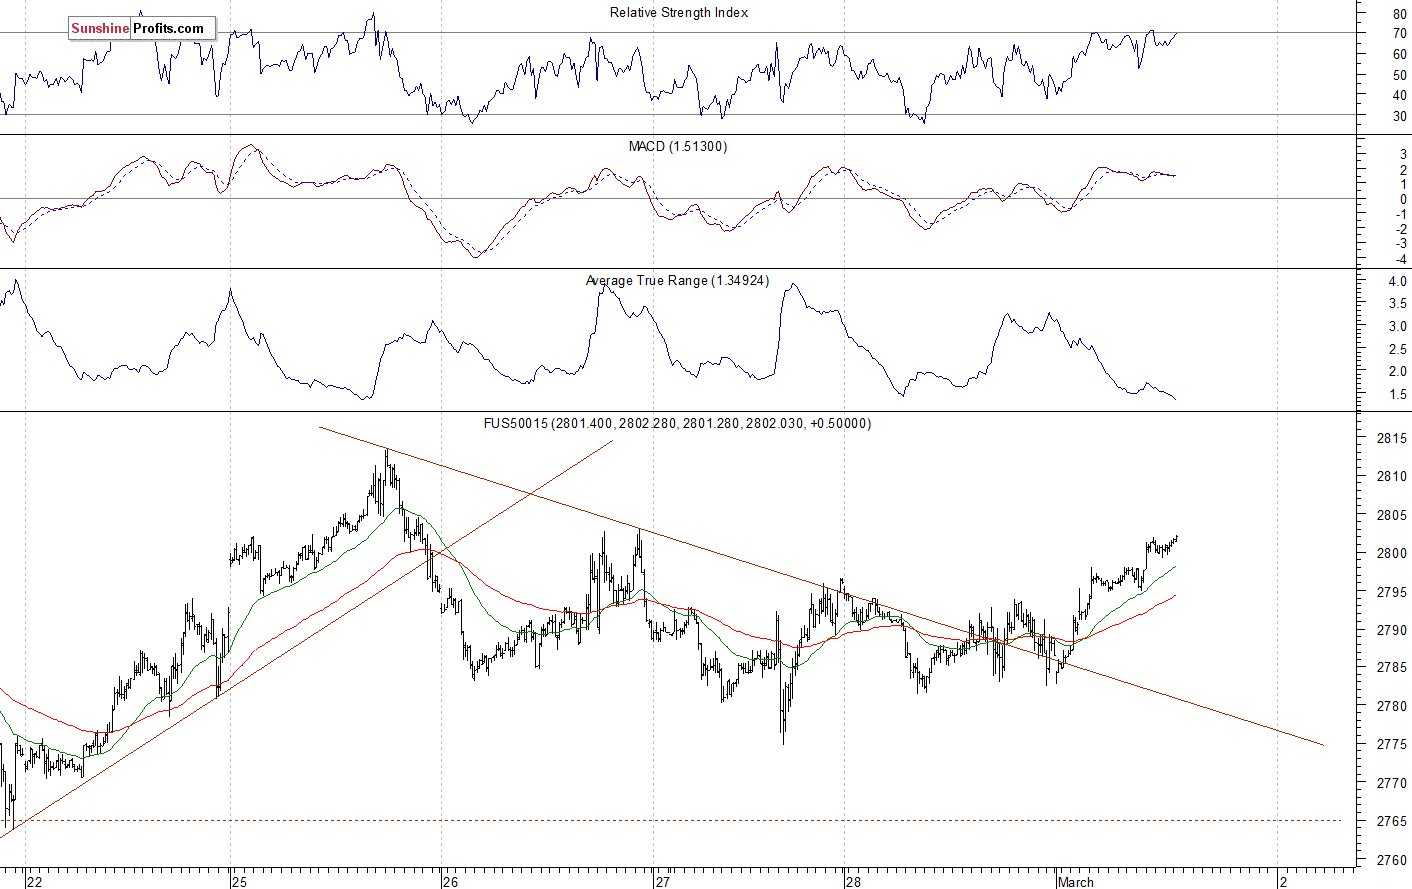
Task: Click the 2 date label on the axis
Action: point(1284,882)
